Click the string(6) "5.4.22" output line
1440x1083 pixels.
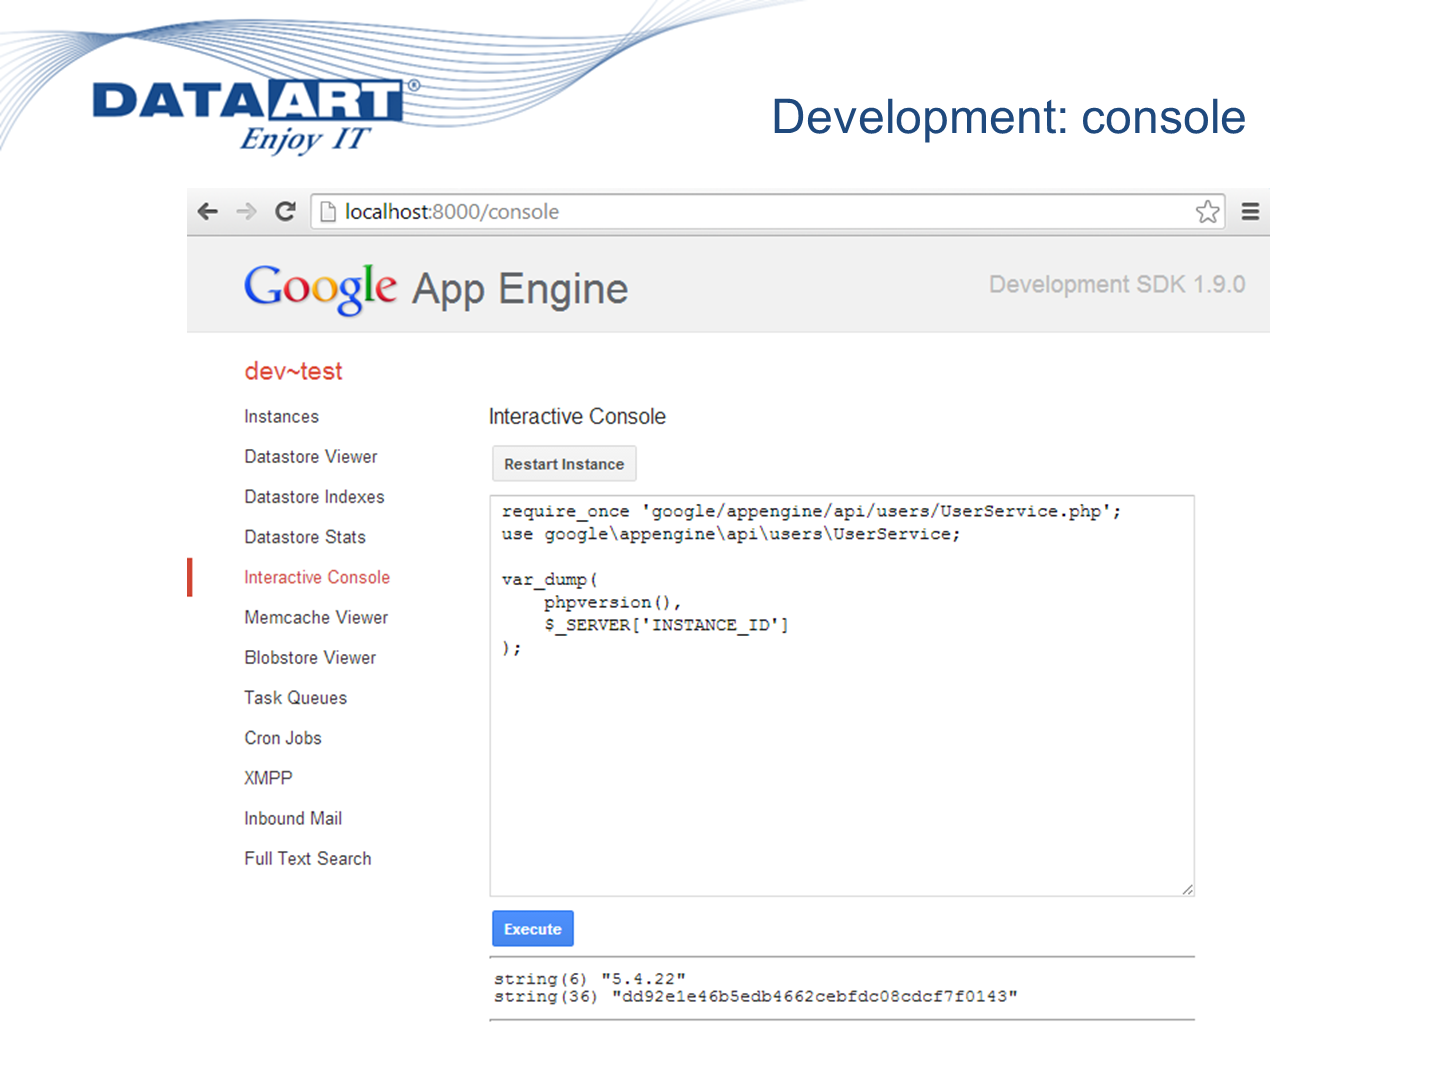coord(590,979)
